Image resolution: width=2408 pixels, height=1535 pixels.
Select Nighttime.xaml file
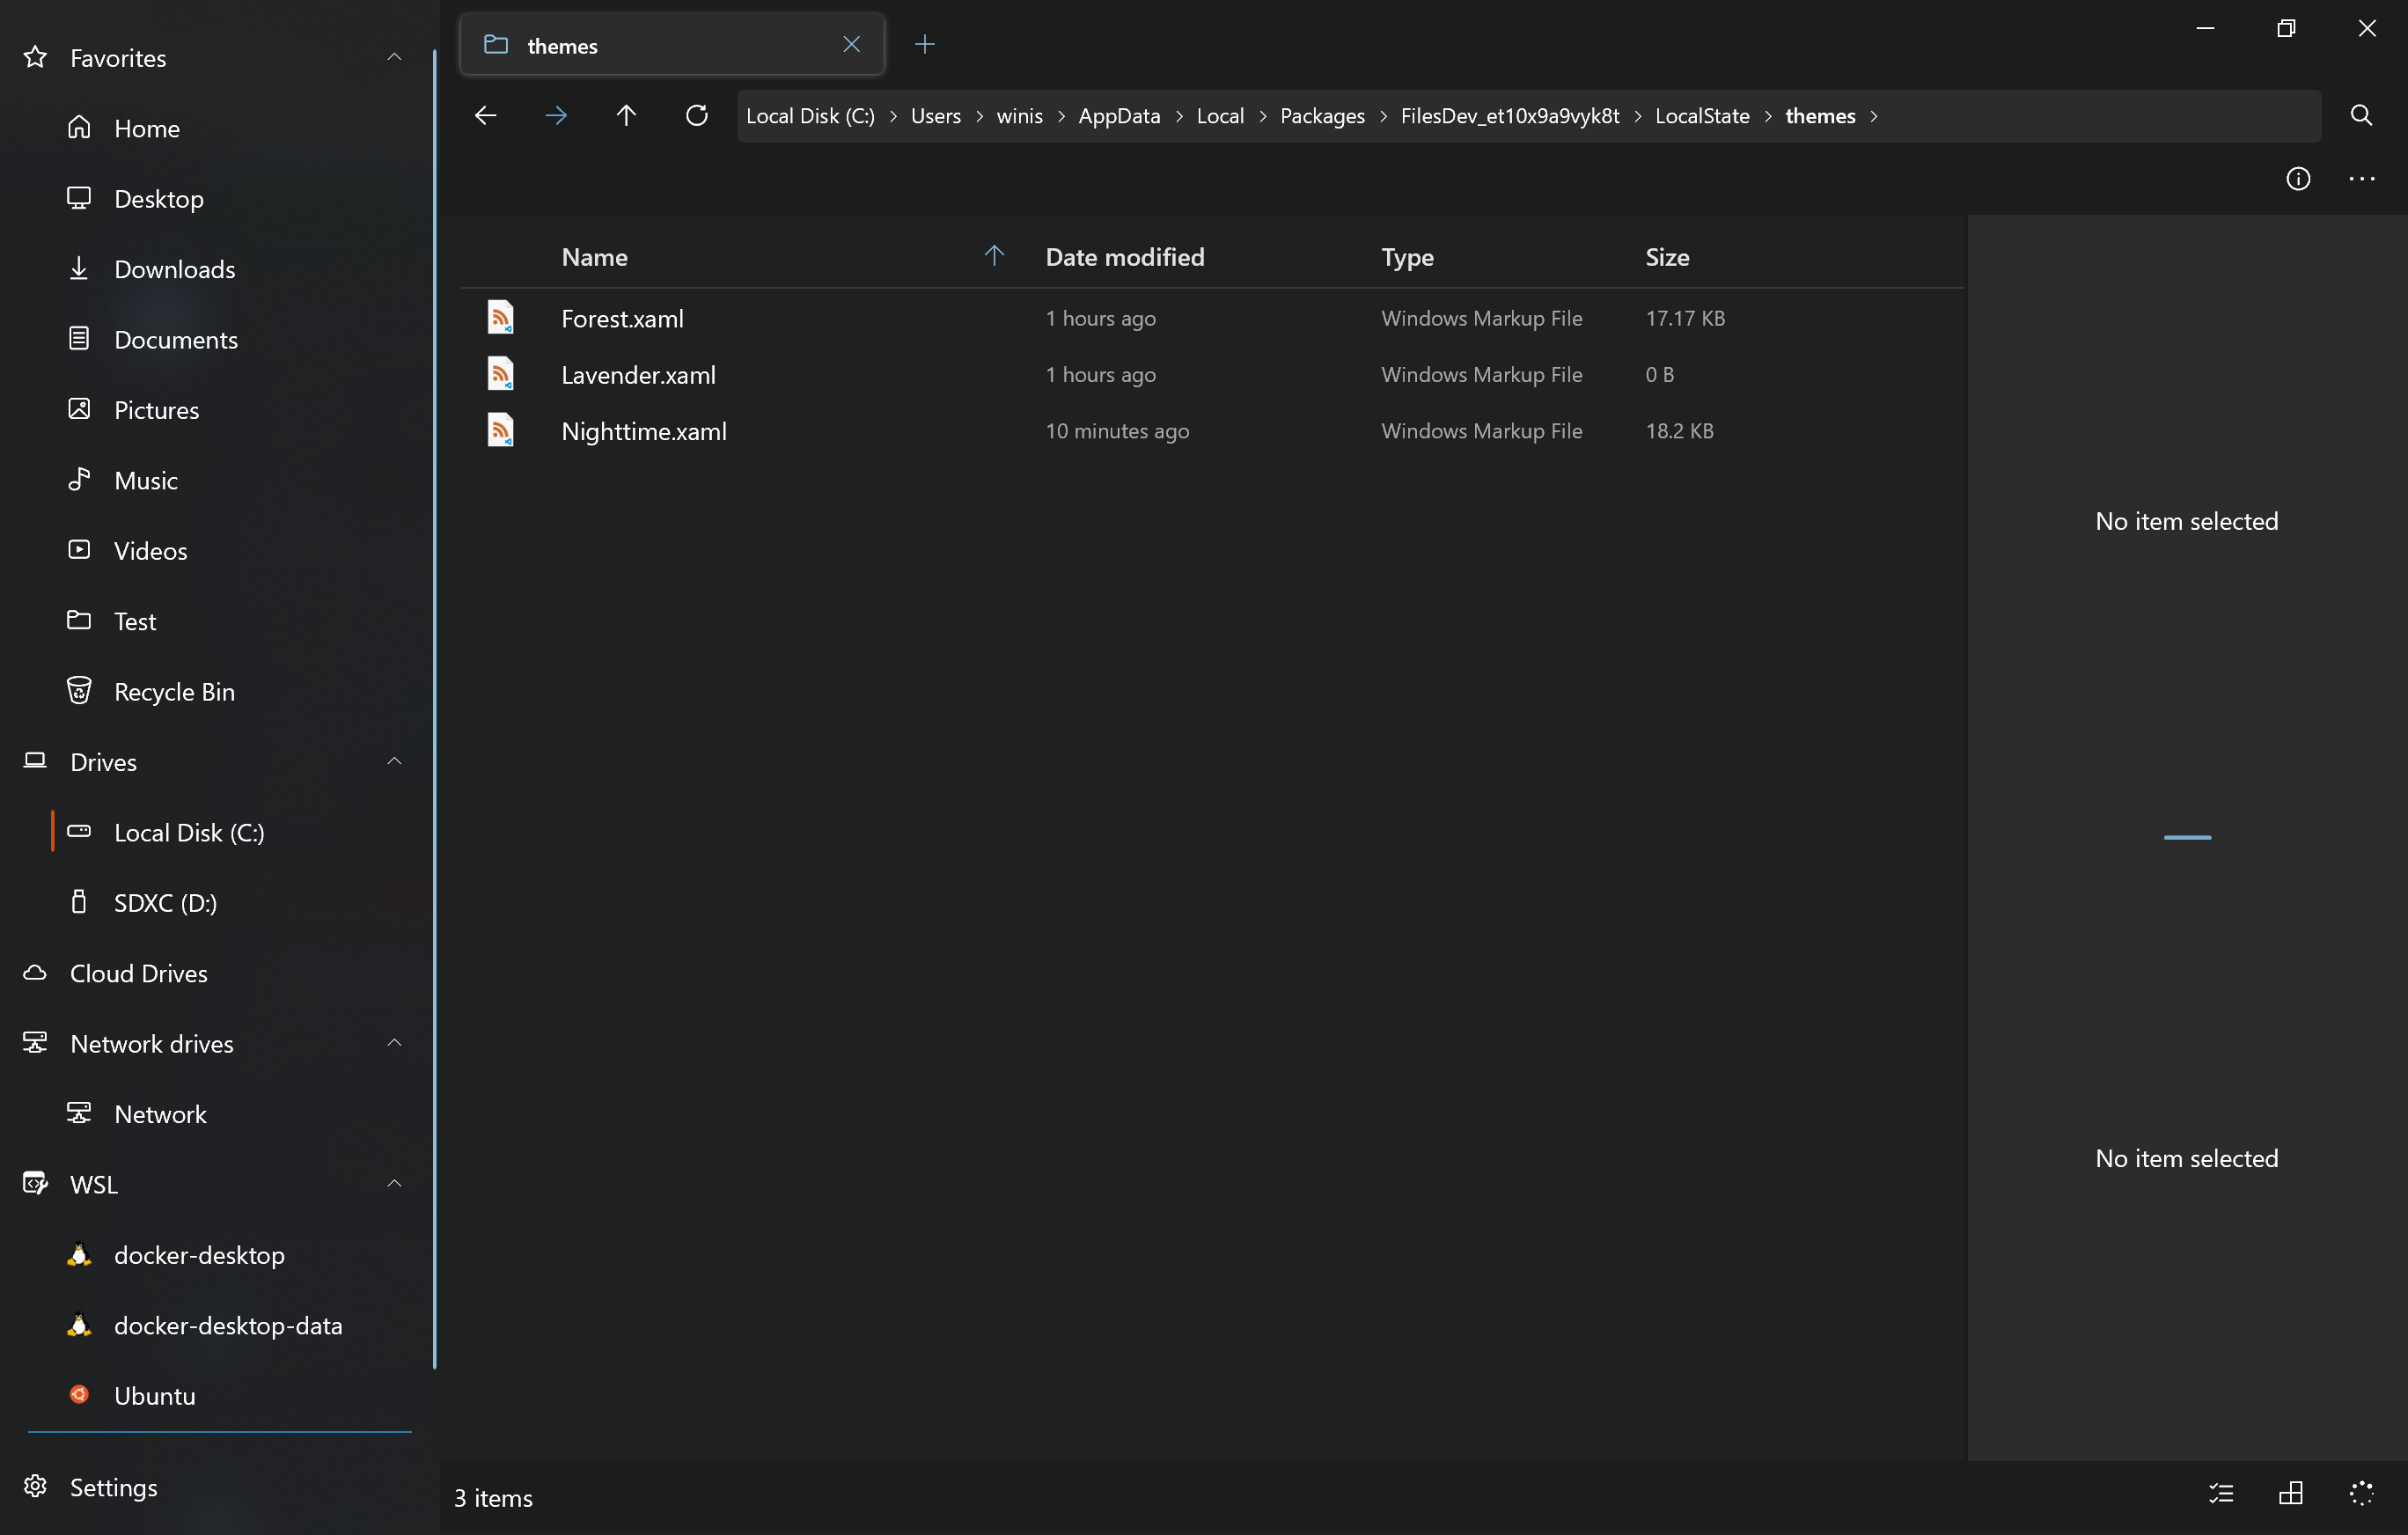coord(1212,431)
